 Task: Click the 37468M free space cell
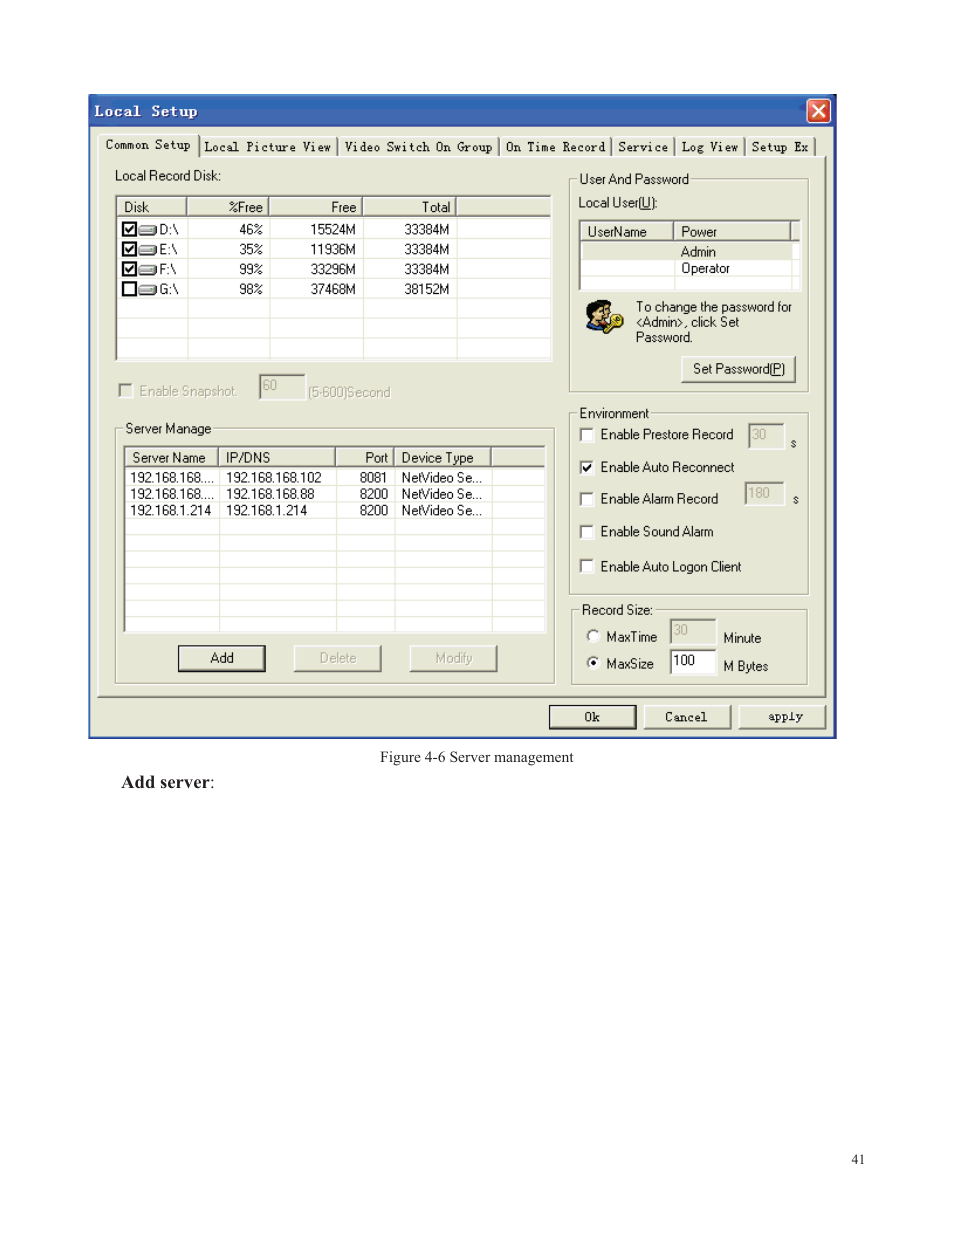click(333, 289)
